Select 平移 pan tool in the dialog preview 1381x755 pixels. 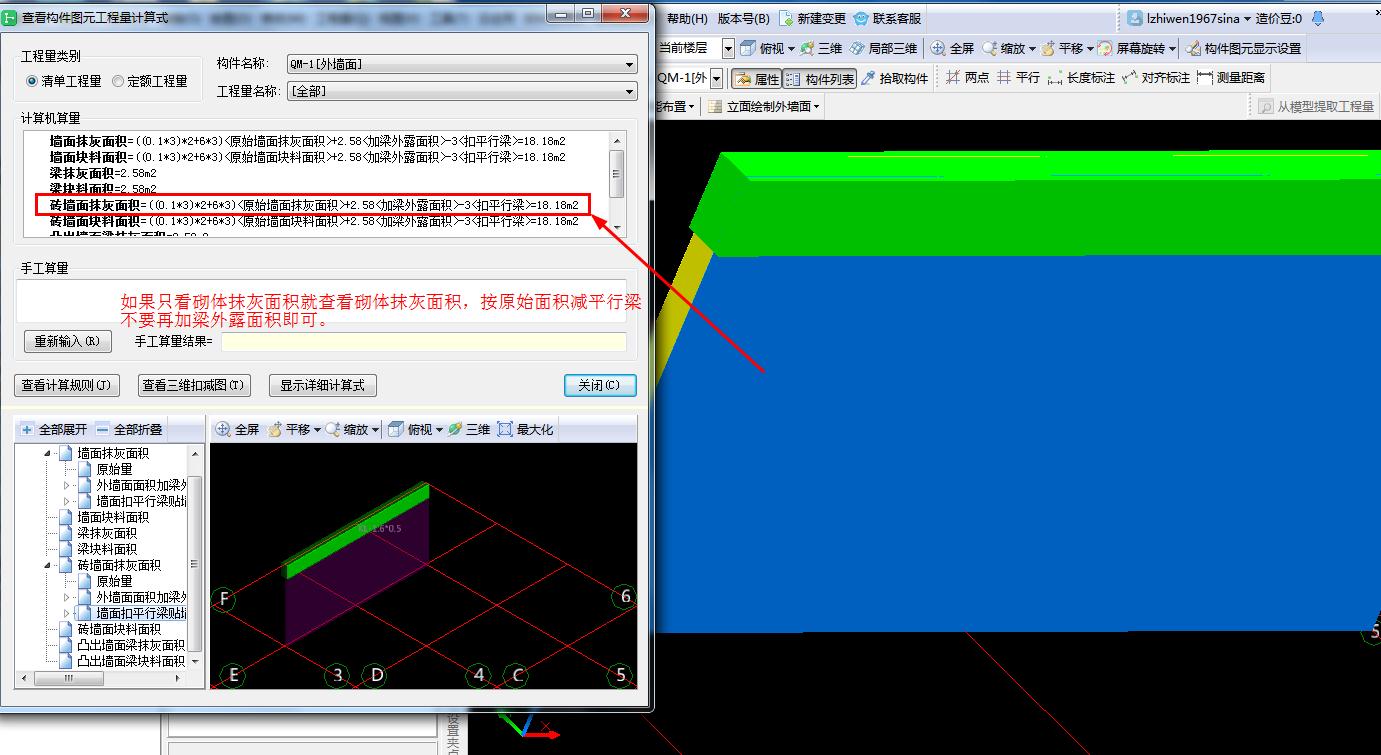(x=288, y=429)
